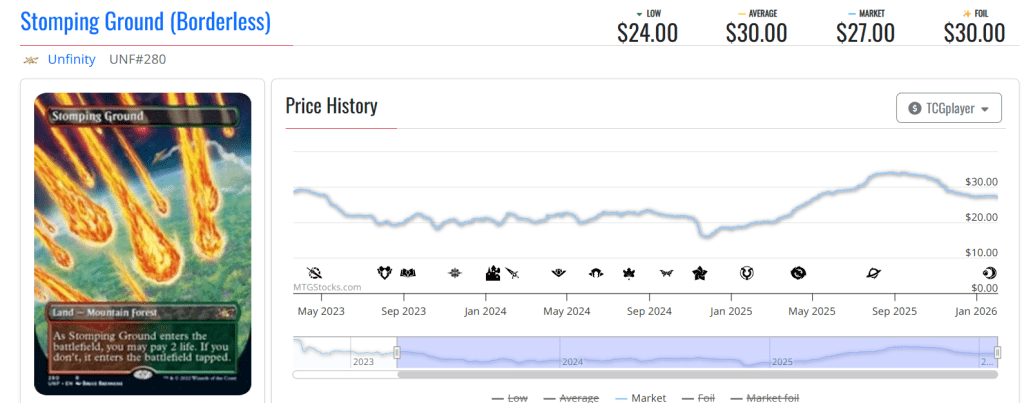Click the swirl circle set icon near May 2025

click(797, 272)
